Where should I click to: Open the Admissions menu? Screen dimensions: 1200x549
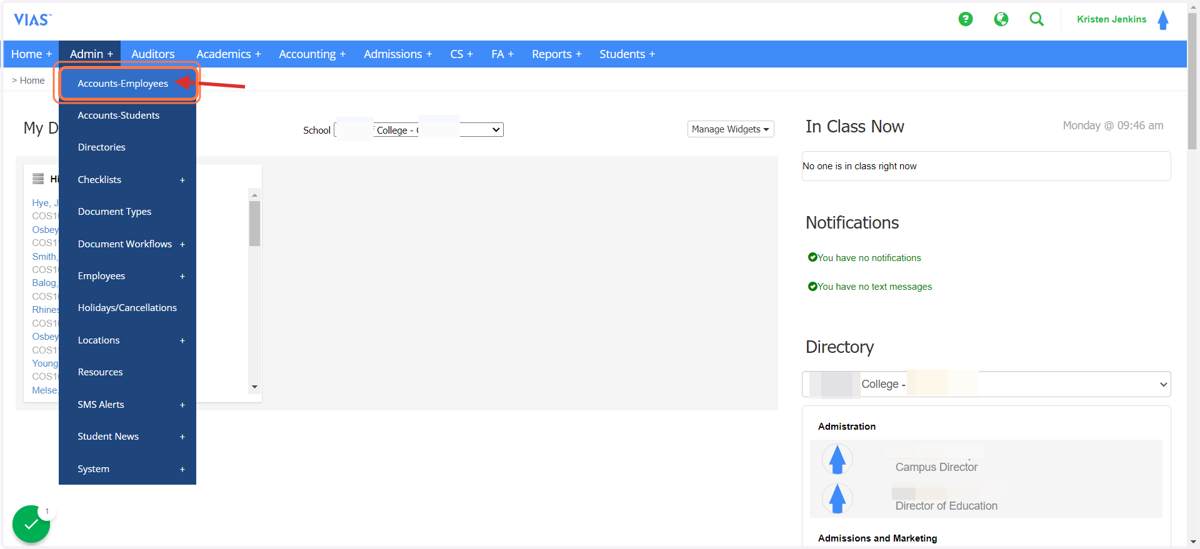tap(398, 54)
